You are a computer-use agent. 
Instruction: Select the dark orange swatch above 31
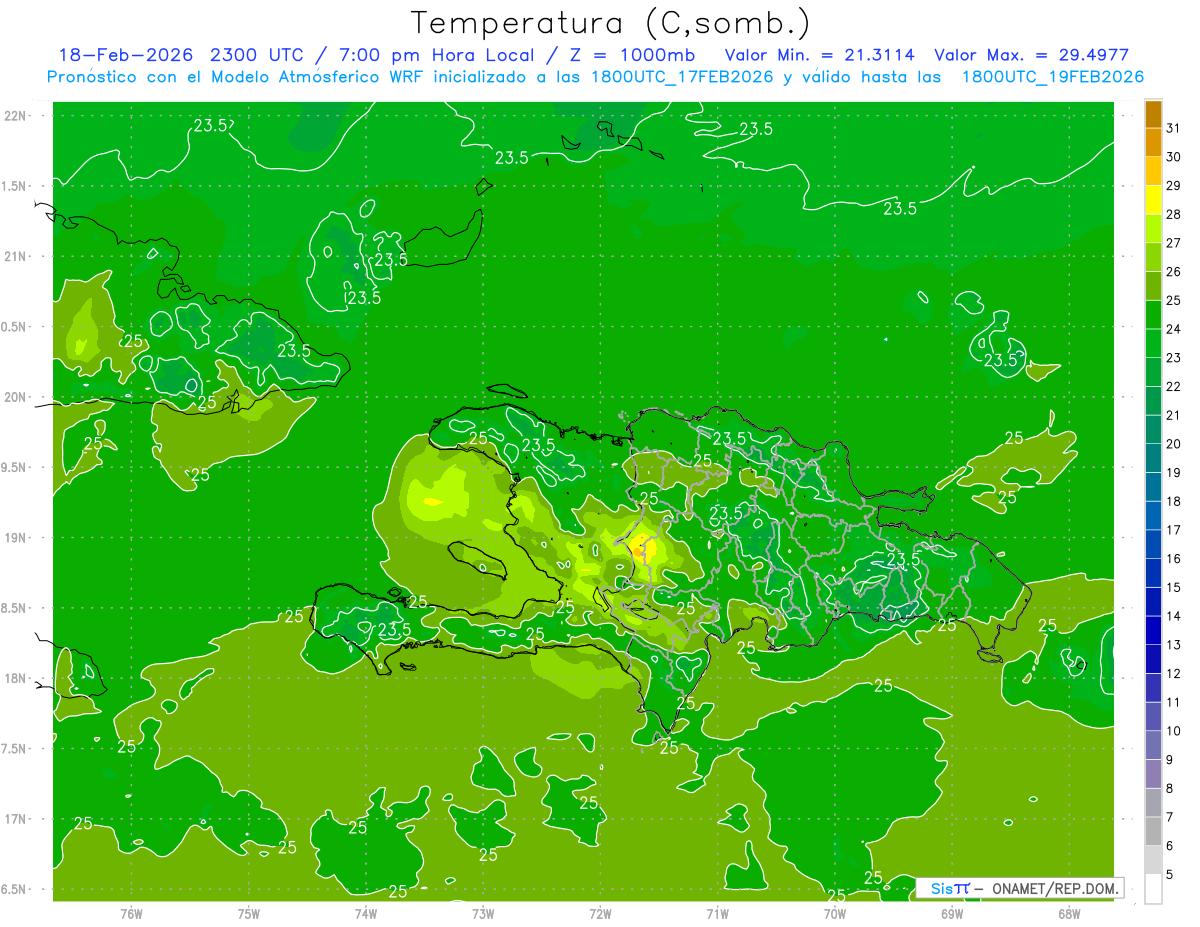click(1153, 114)
